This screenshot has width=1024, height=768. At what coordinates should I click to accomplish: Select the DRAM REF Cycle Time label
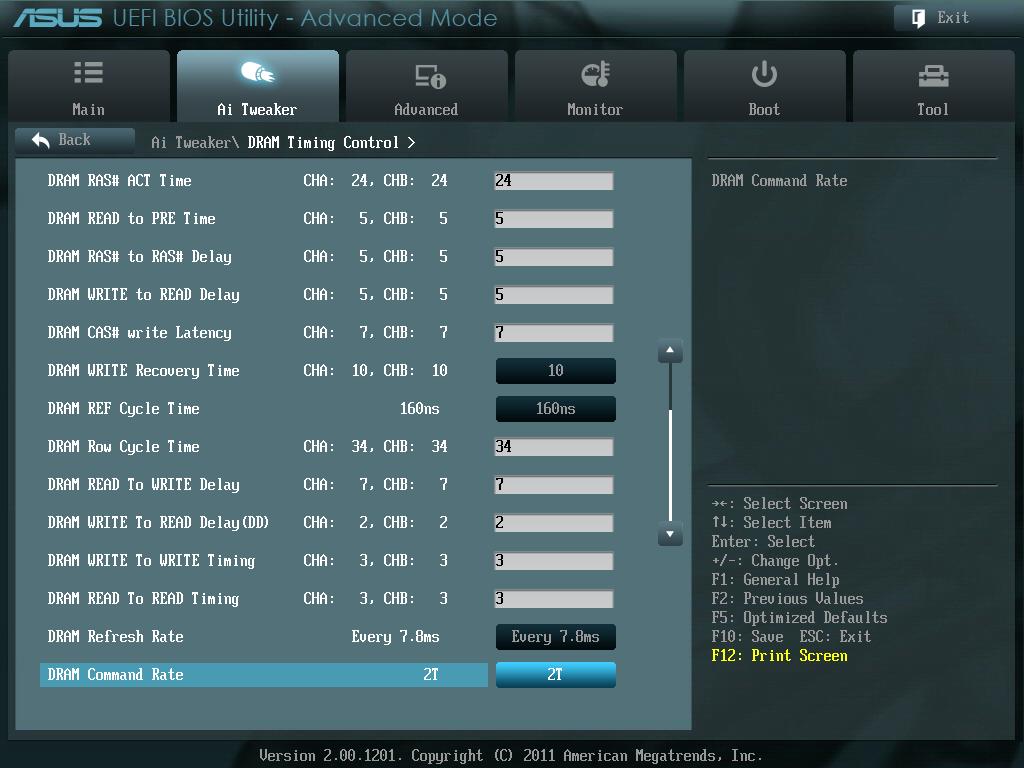click(123, 409)
